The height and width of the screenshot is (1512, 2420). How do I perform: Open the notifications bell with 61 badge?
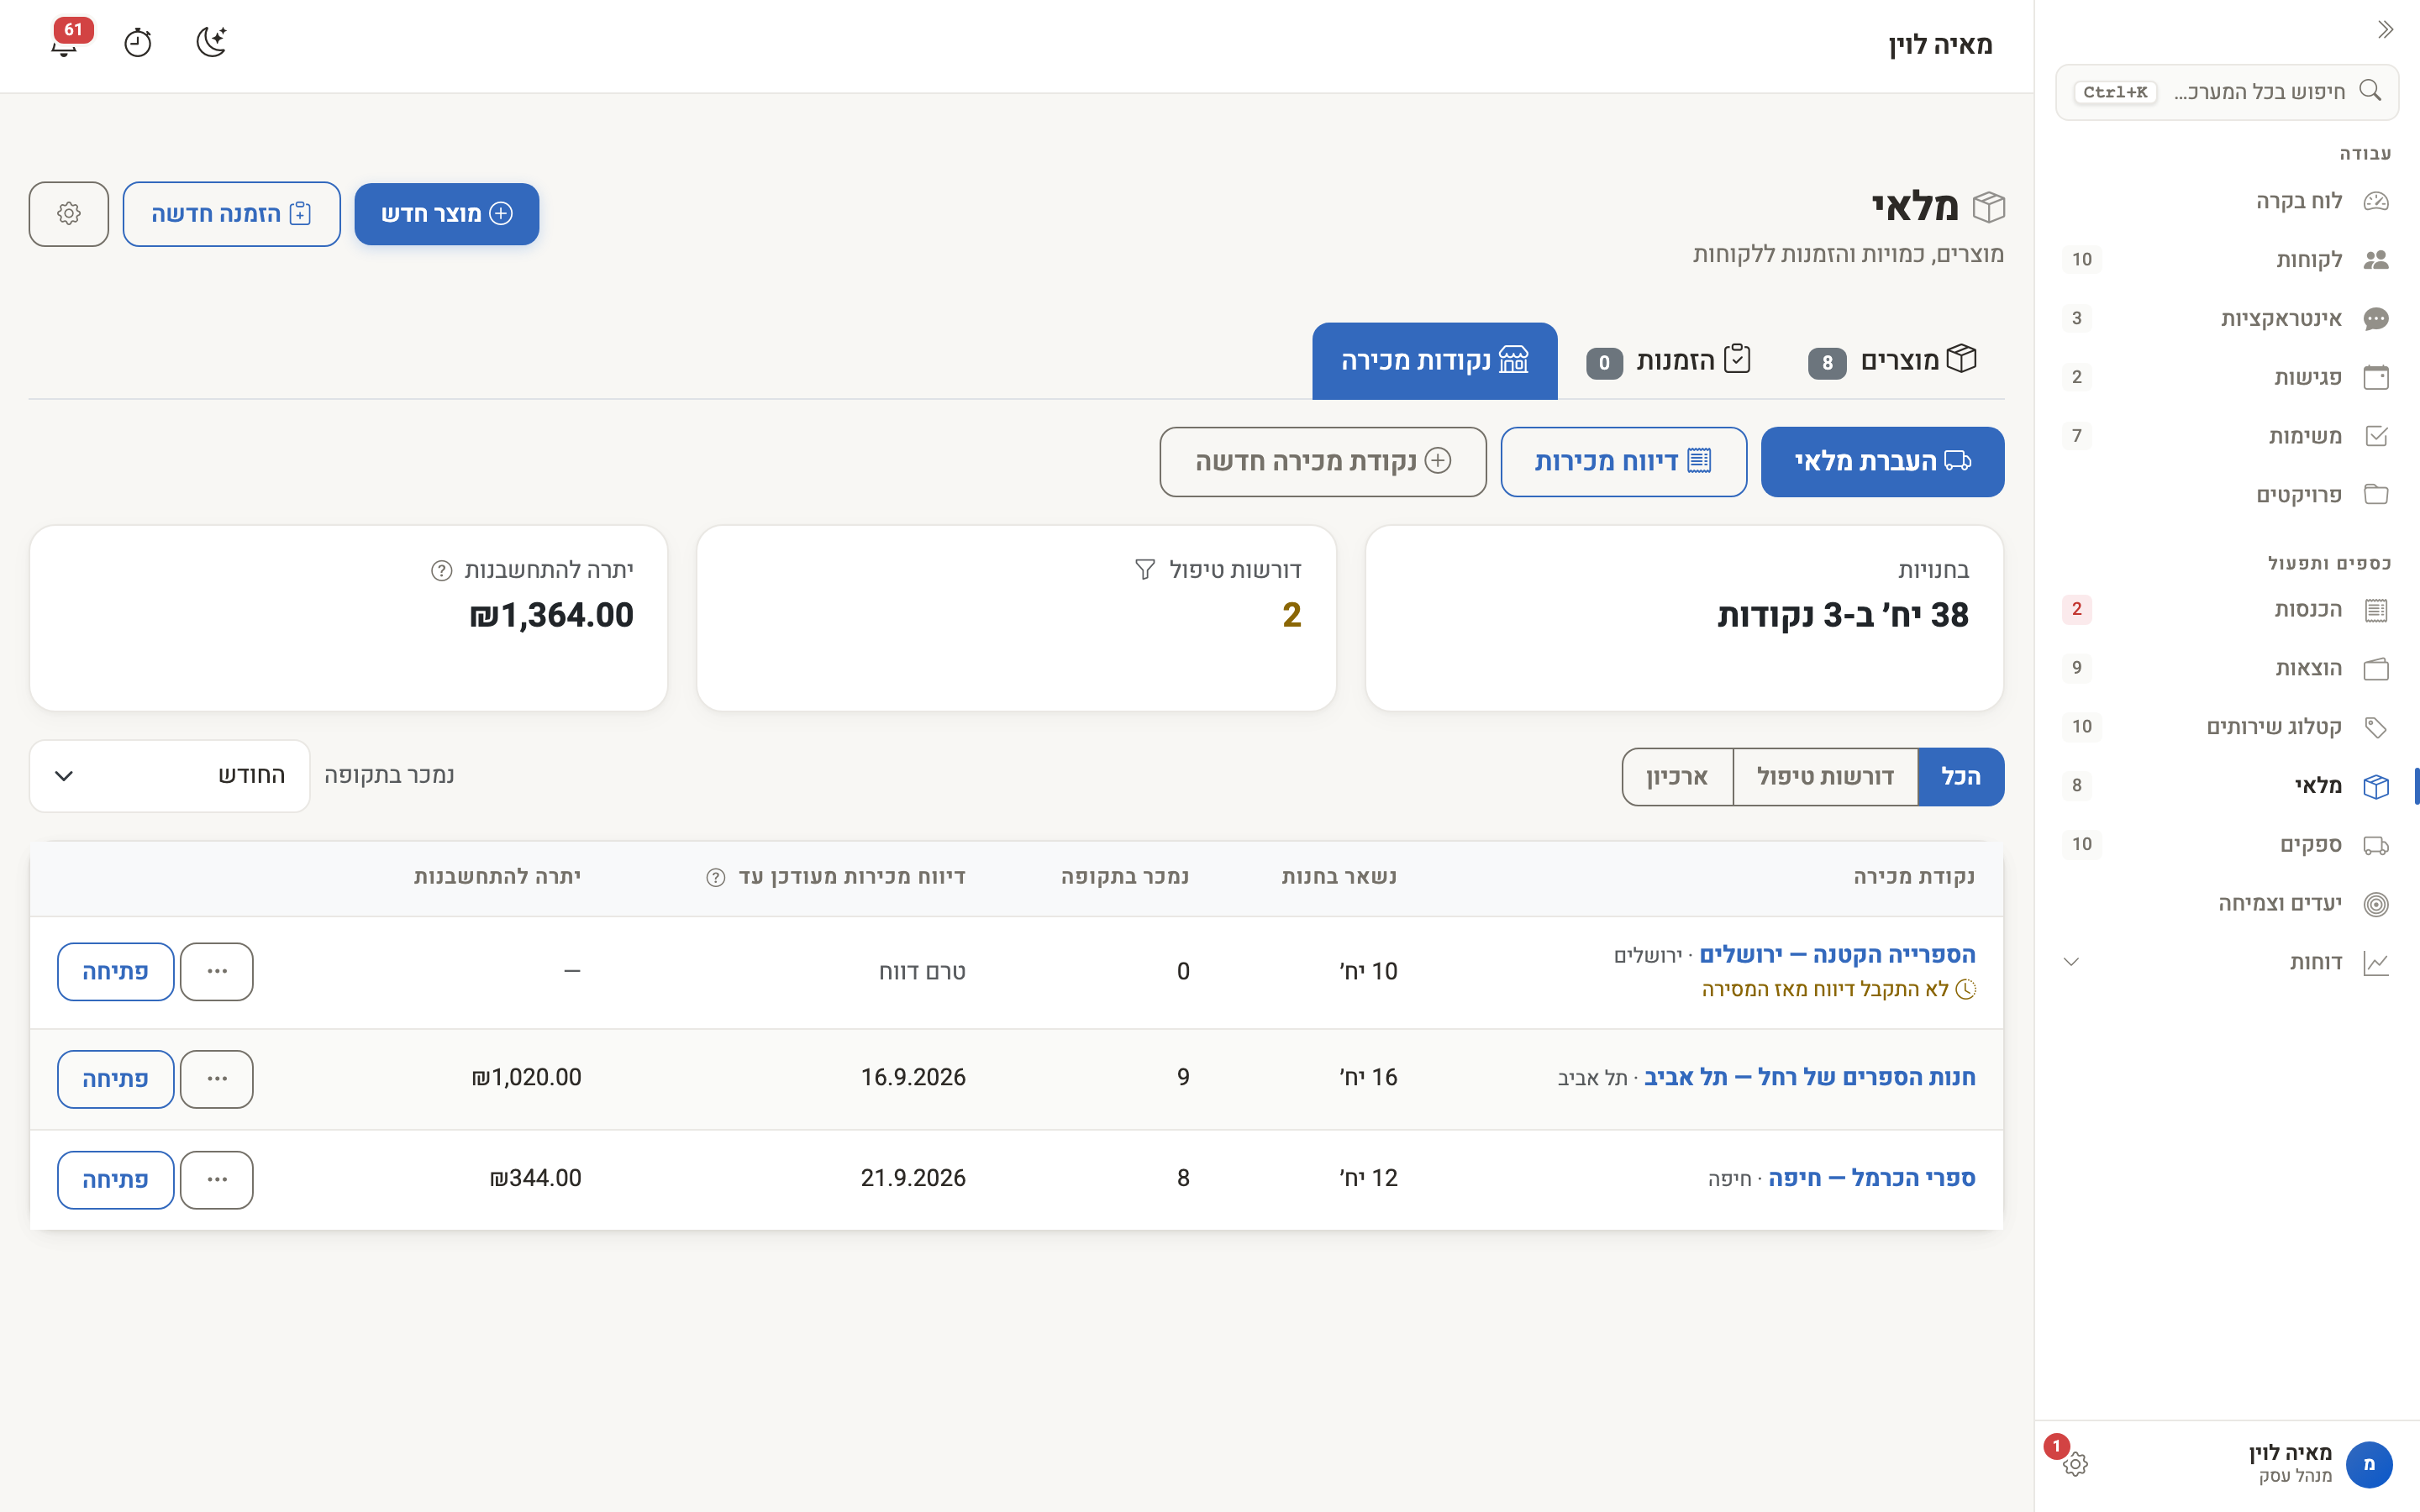[x=65, y=41]
